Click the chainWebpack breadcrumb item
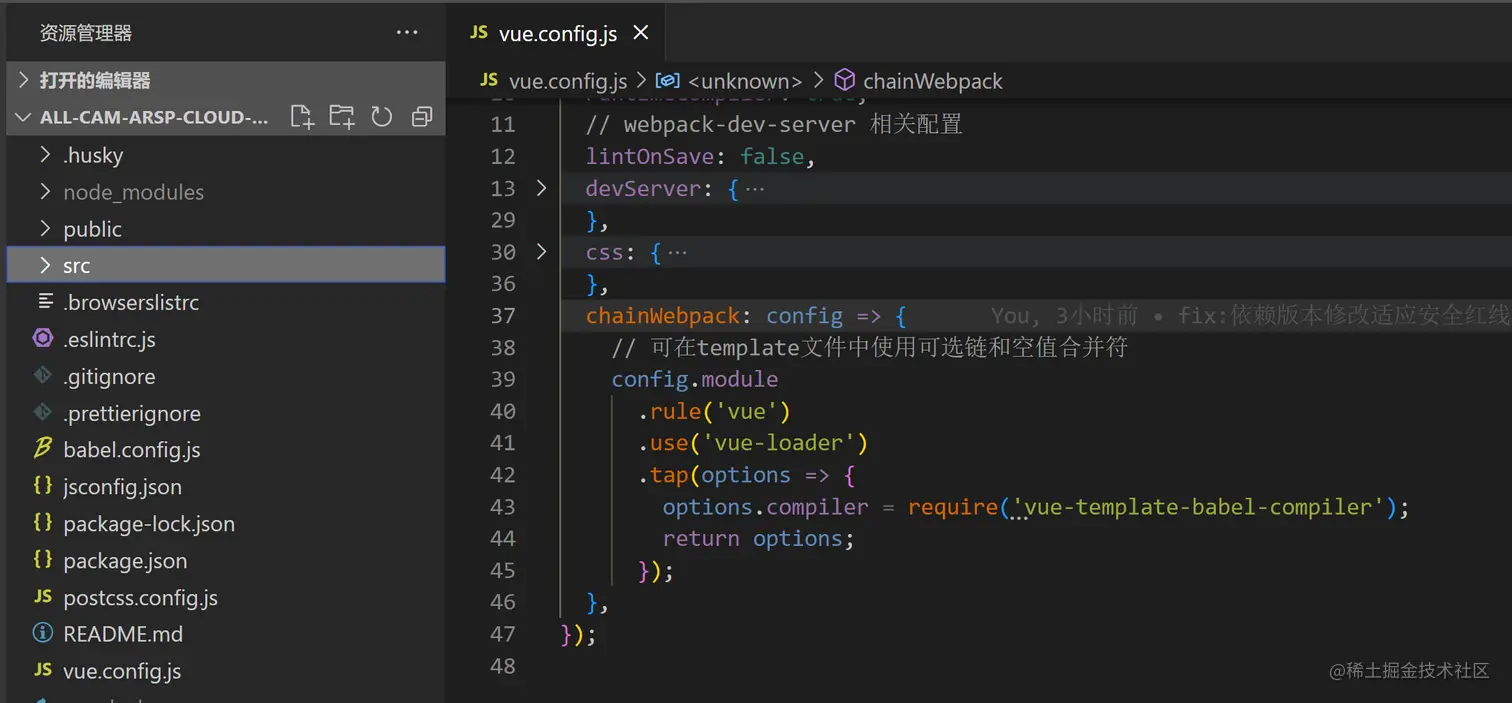The height and width of the screenshot is (703, 1512). [932, 81]
